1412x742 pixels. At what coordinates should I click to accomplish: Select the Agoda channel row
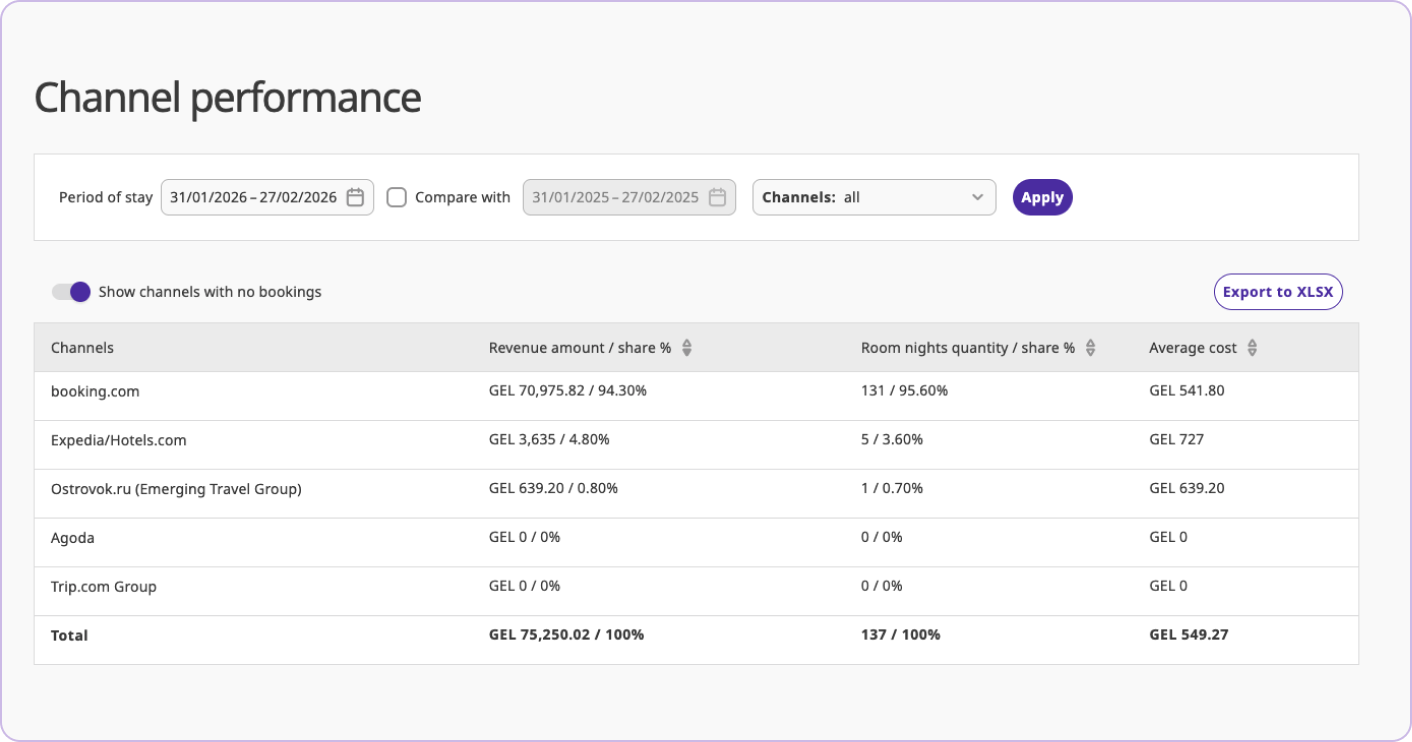click(x=73, y=538)
